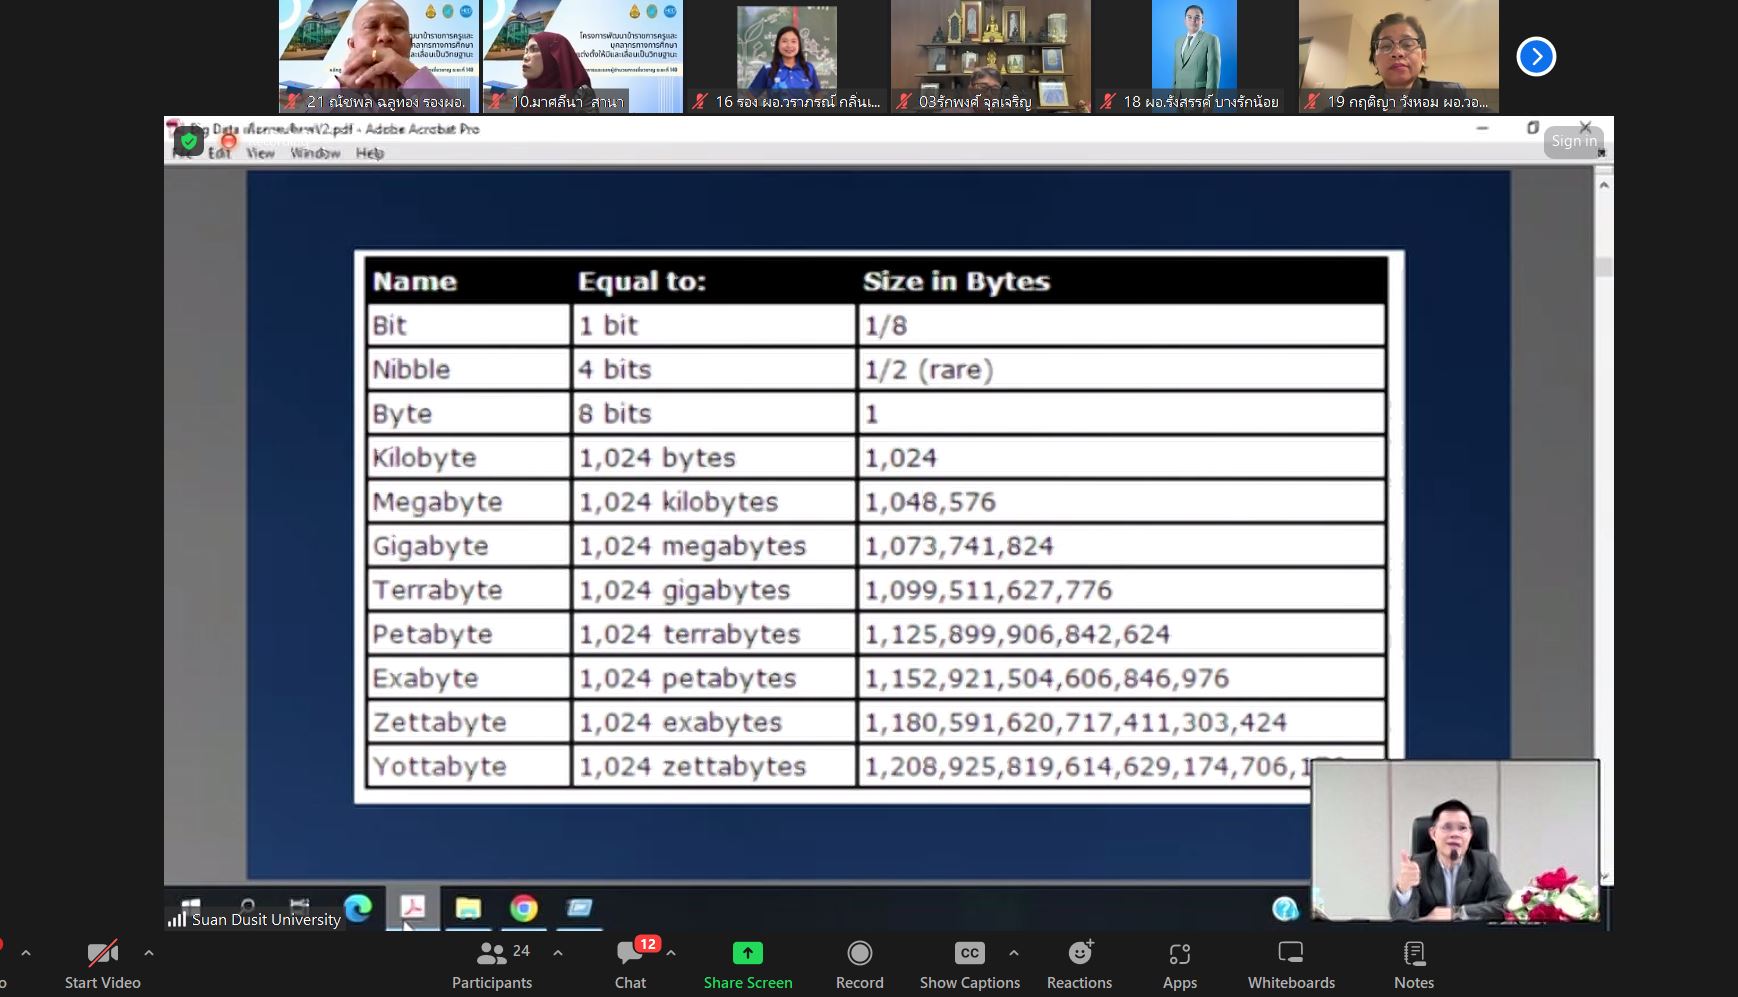1738x997 pixels.
Task: Open the Notes panel
Action: (x=1414, y=965)
